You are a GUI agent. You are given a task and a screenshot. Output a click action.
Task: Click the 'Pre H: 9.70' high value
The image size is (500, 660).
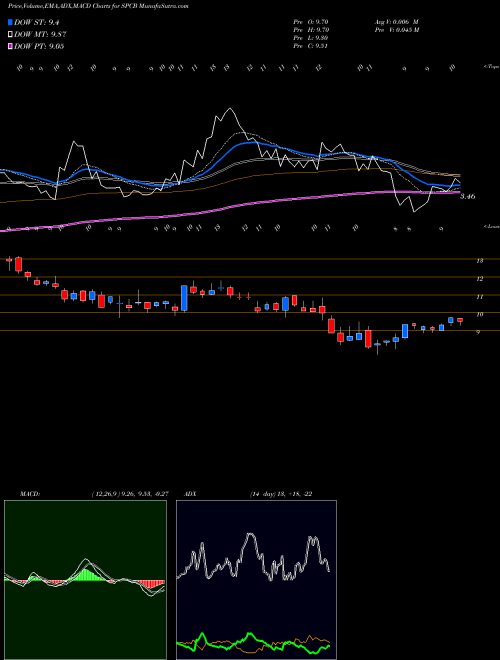(311, 30)
